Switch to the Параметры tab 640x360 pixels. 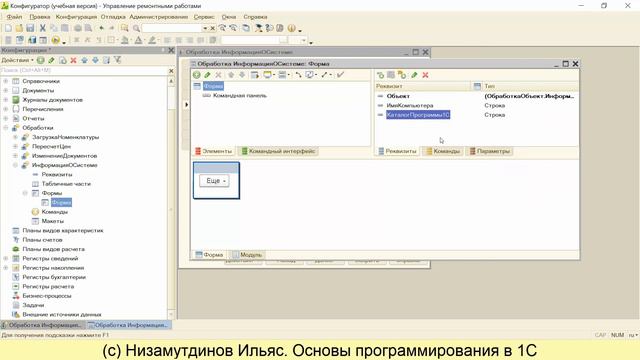[490, 151]
